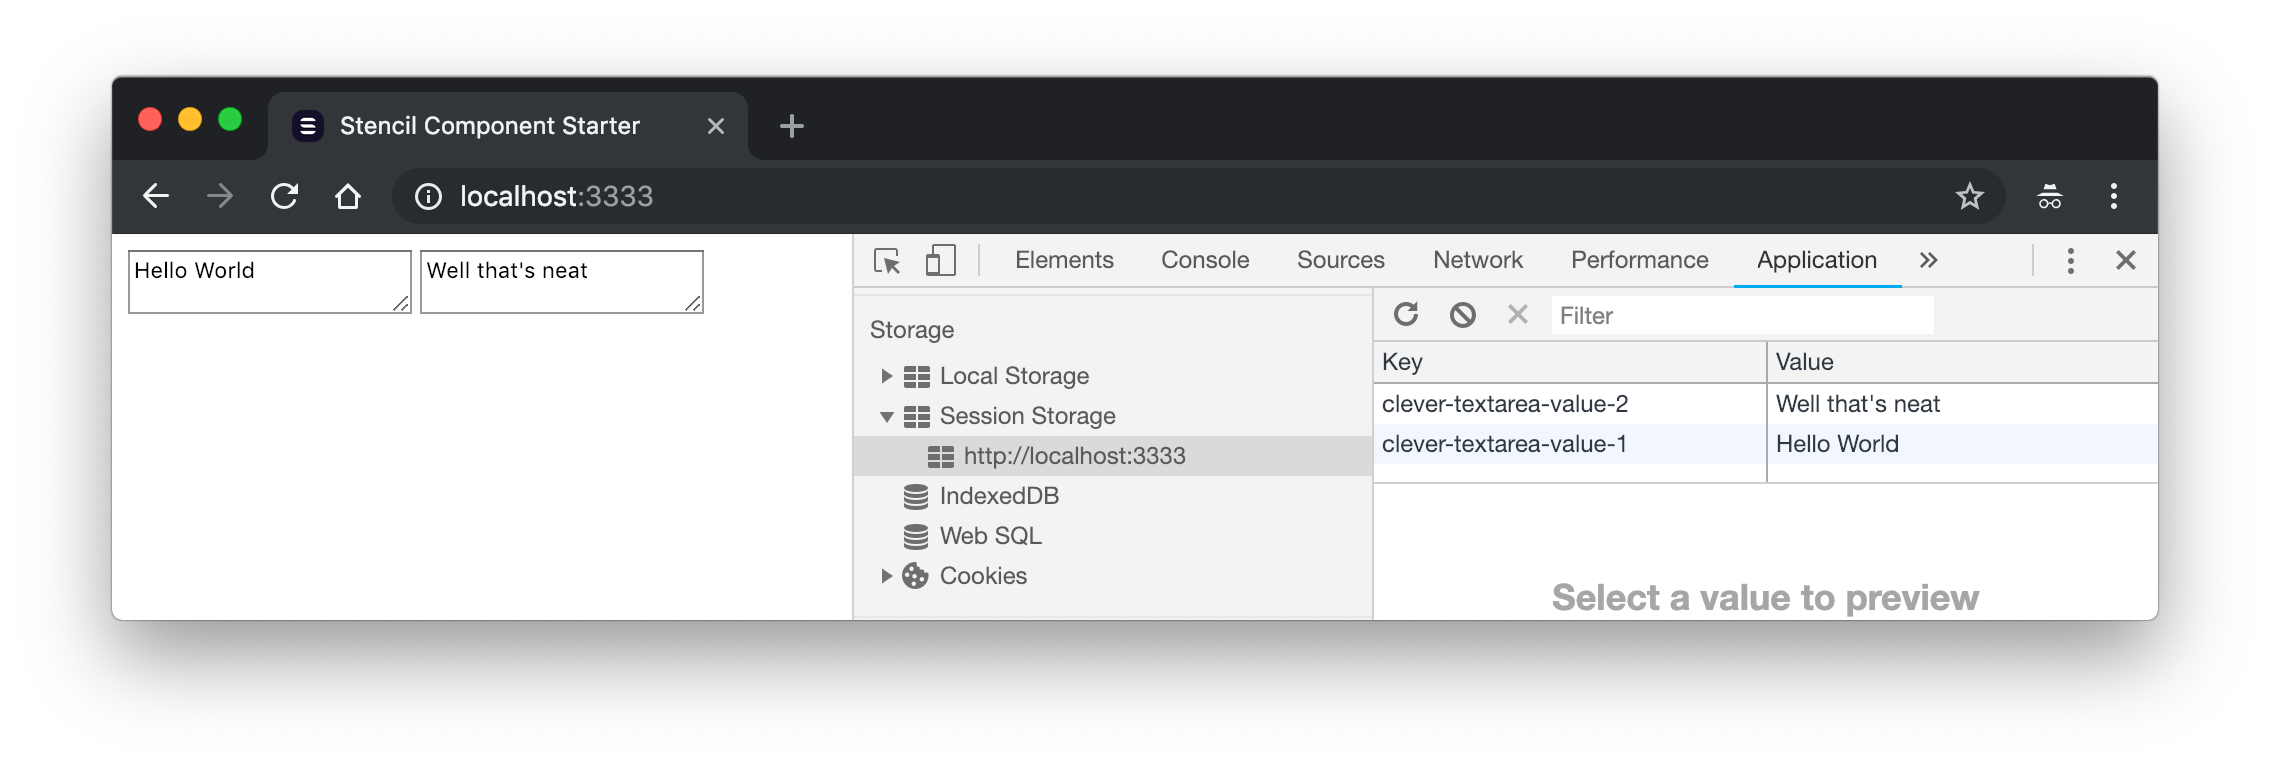This screenshot has width=2270, height=768.
Task: Switch to the Console tab
Action: (1205, 260)
